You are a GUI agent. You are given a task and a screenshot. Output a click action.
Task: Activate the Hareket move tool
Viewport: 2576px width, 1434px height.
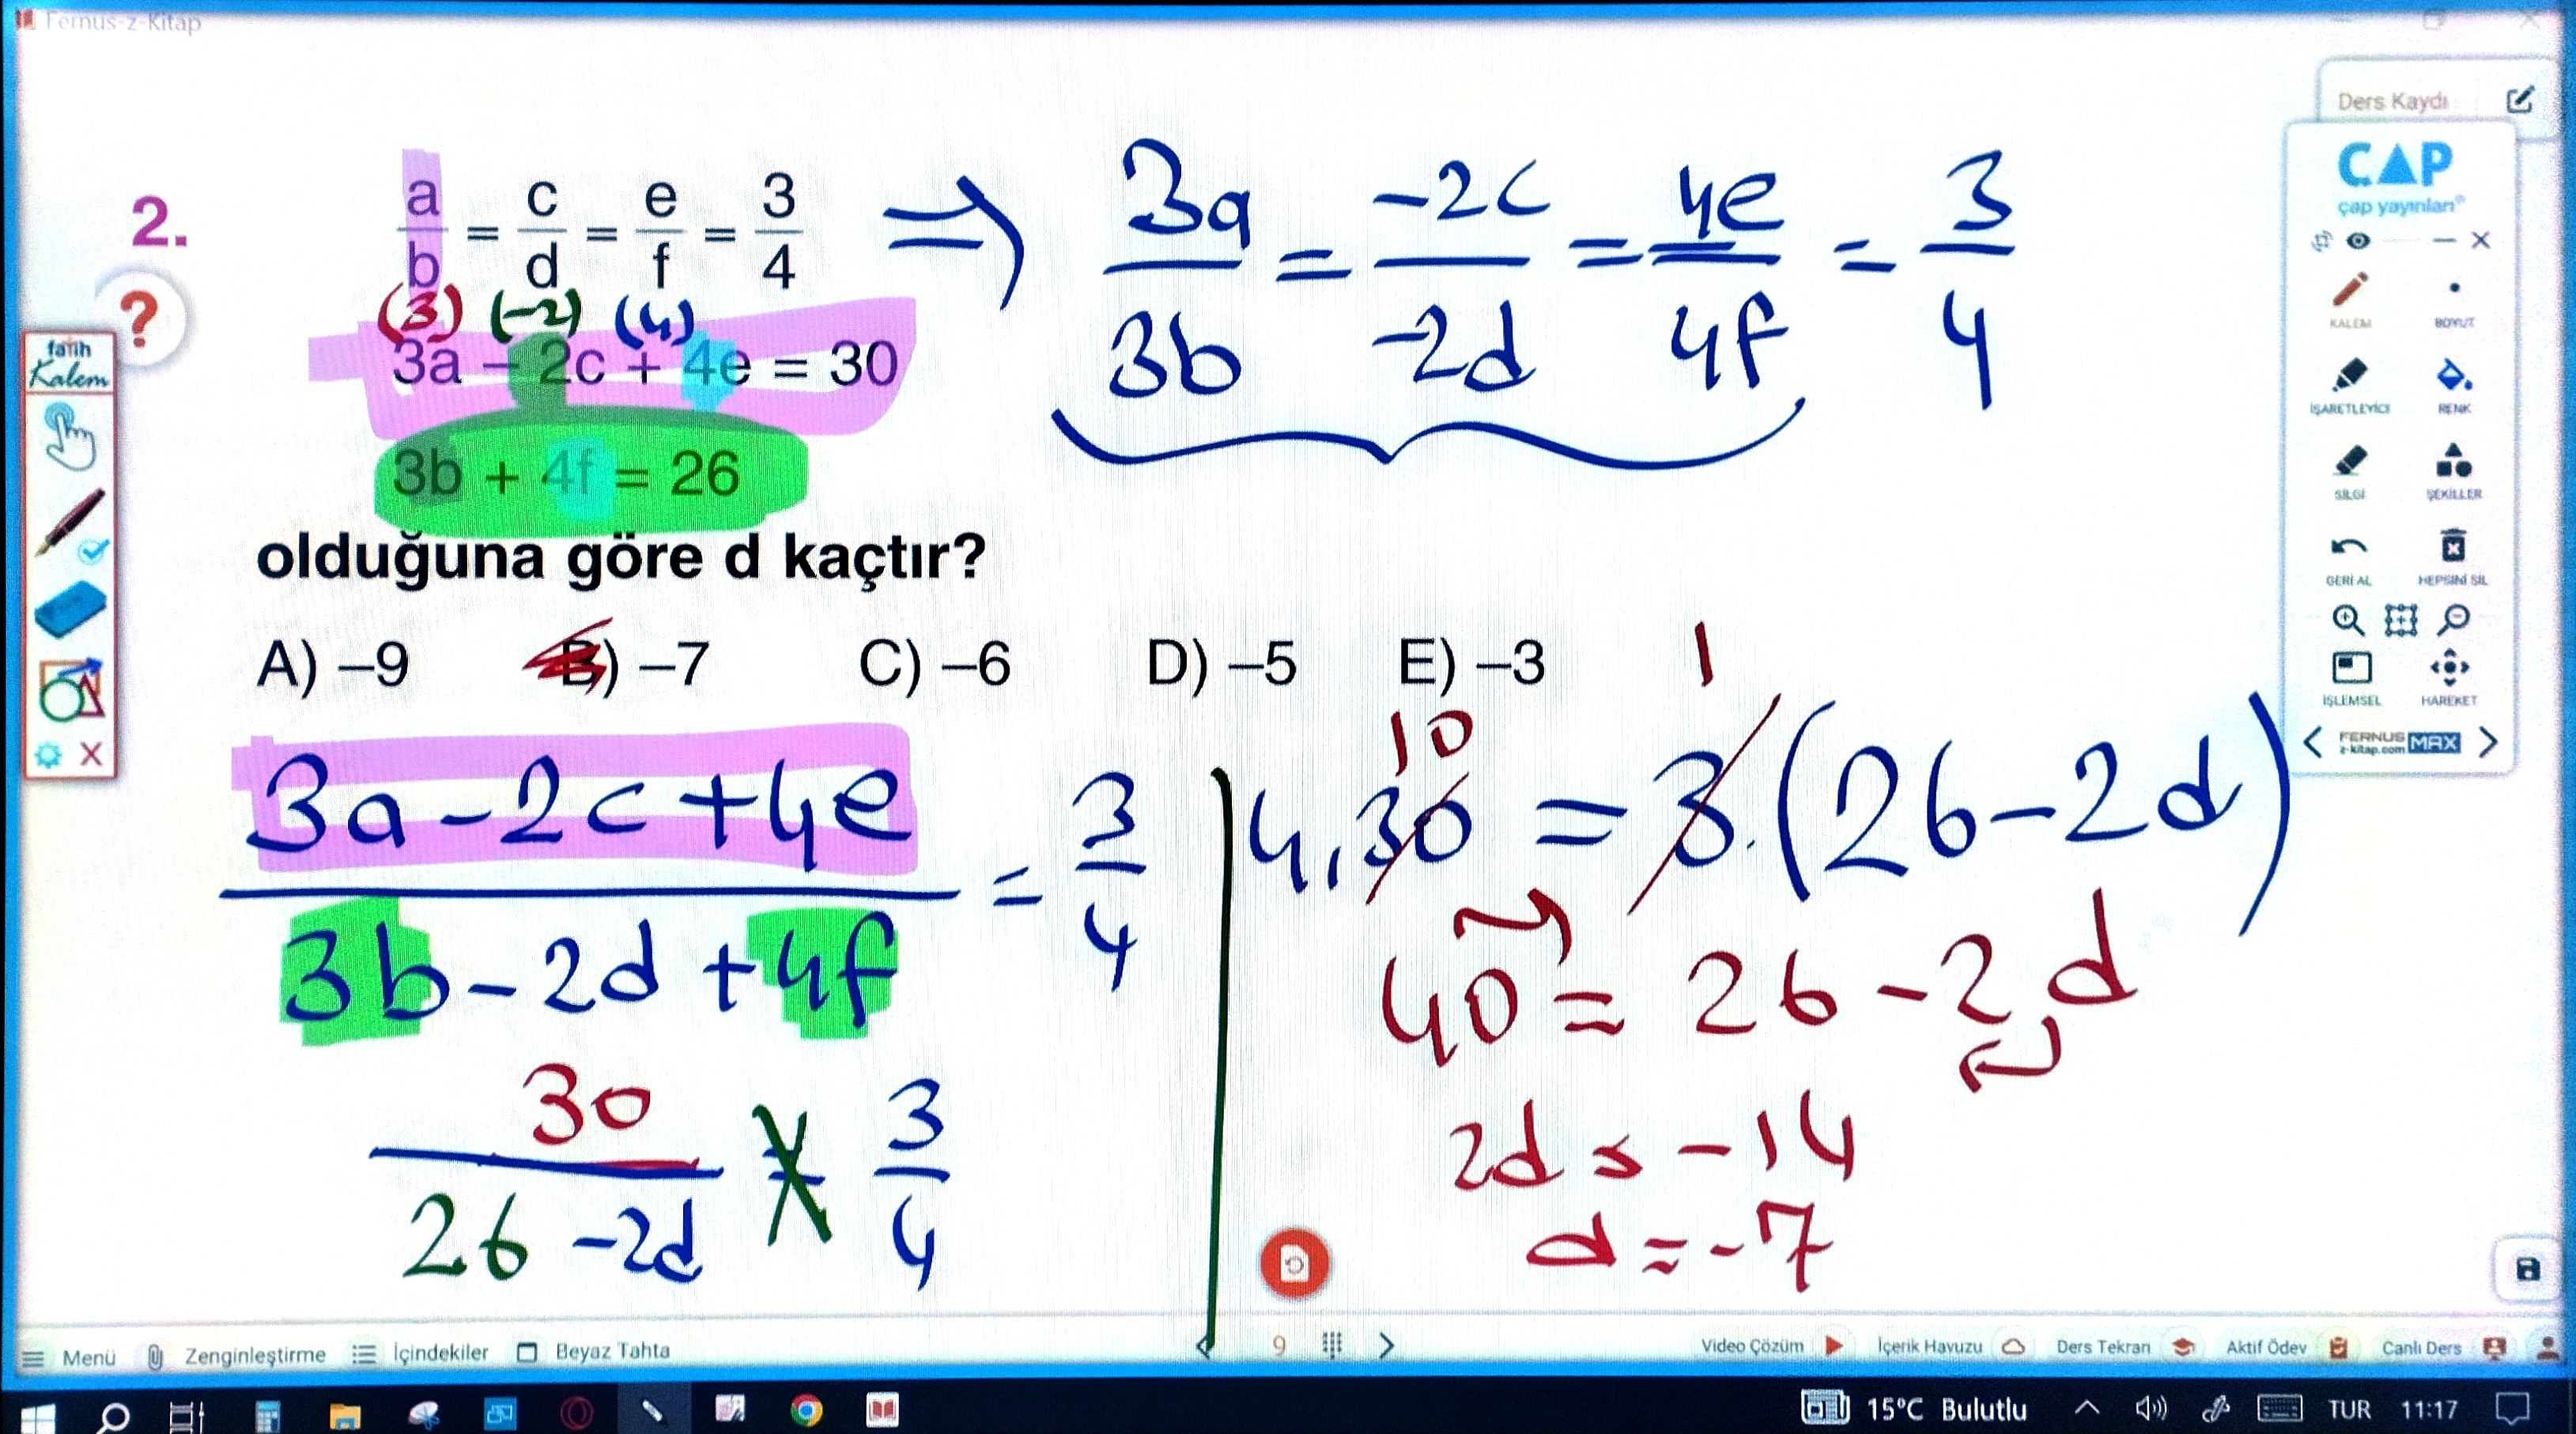click(2449, 668)
